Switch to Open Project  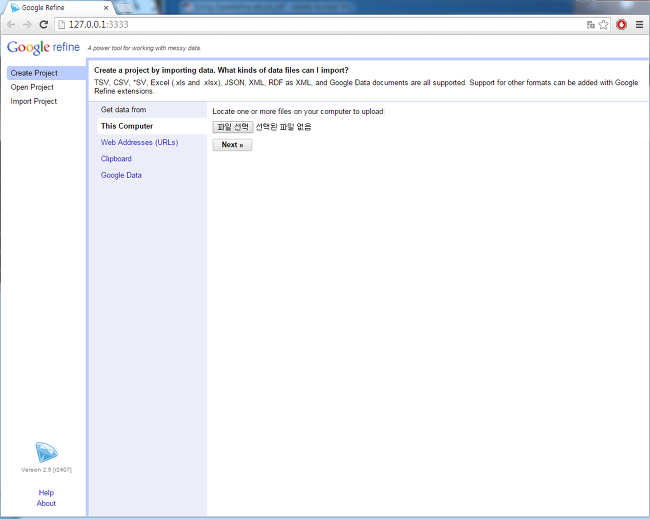[x=32, y=87]
